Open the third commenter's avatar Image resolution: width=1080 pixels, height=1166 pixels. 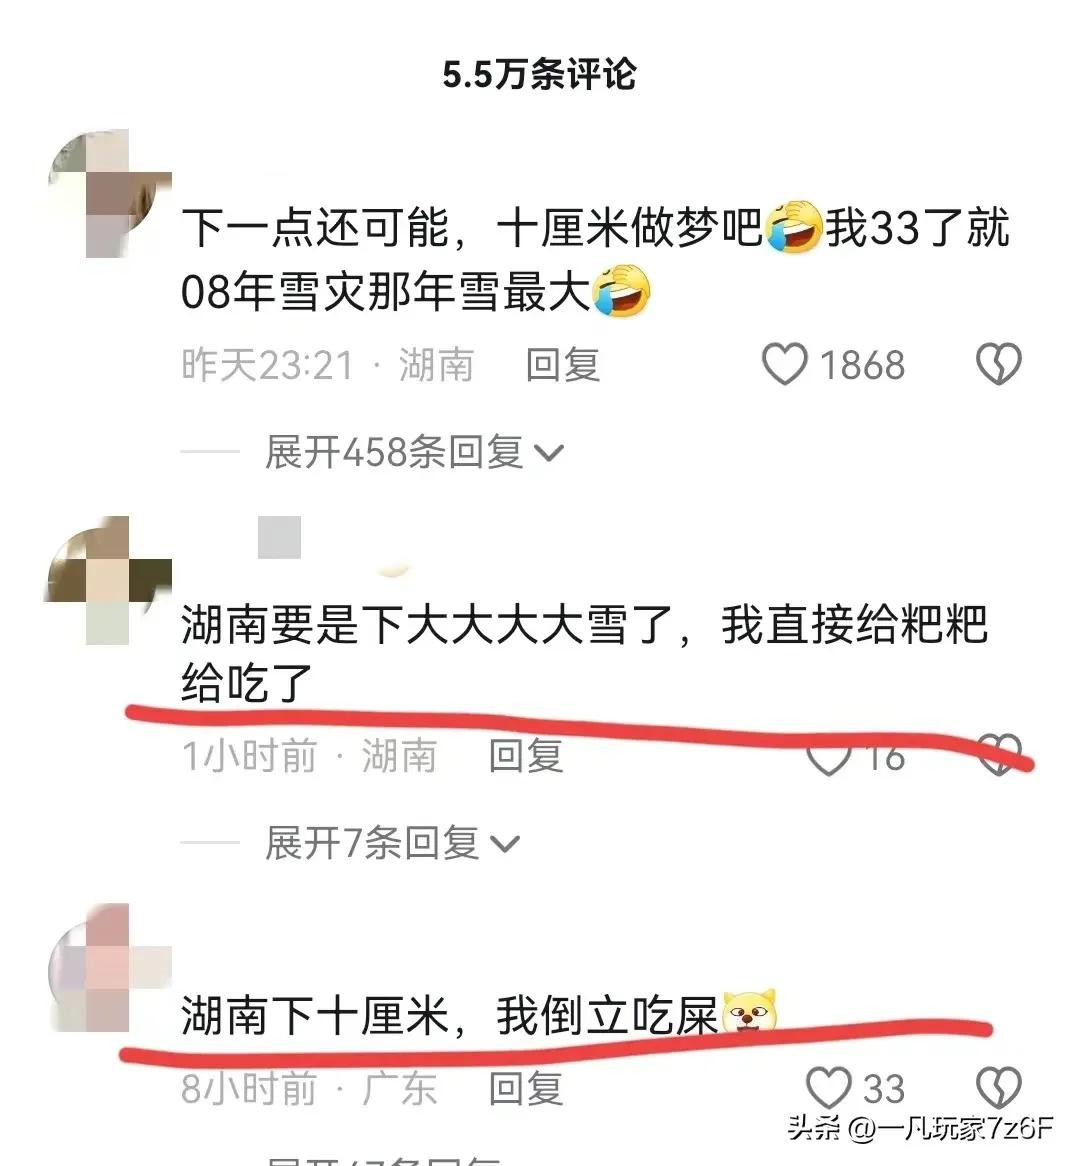tap(109, 967)
